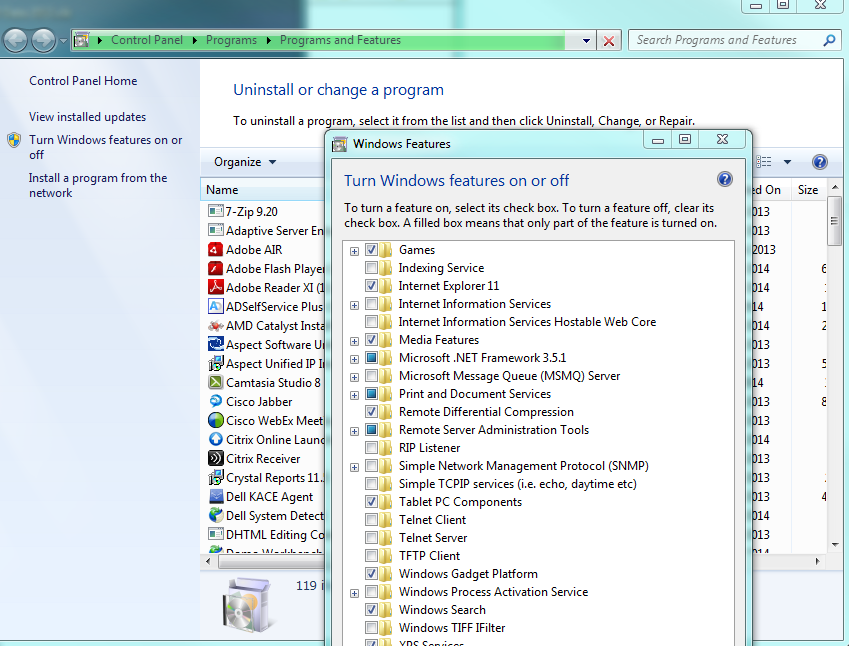Click the Back navigation arrow

point(15,41)
